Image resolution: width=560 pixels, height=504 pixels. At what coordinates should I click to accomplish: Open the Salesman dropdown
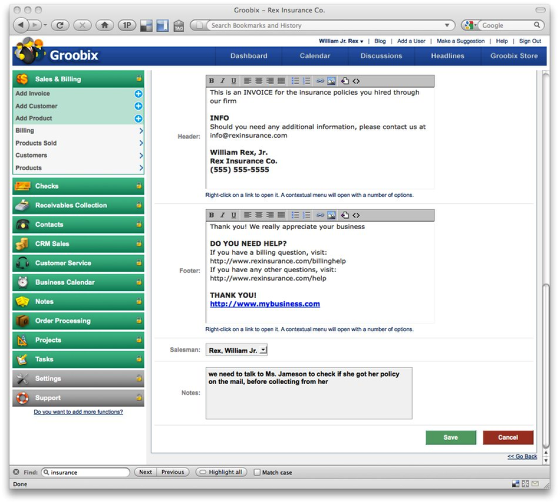click(x=236, y=350)
